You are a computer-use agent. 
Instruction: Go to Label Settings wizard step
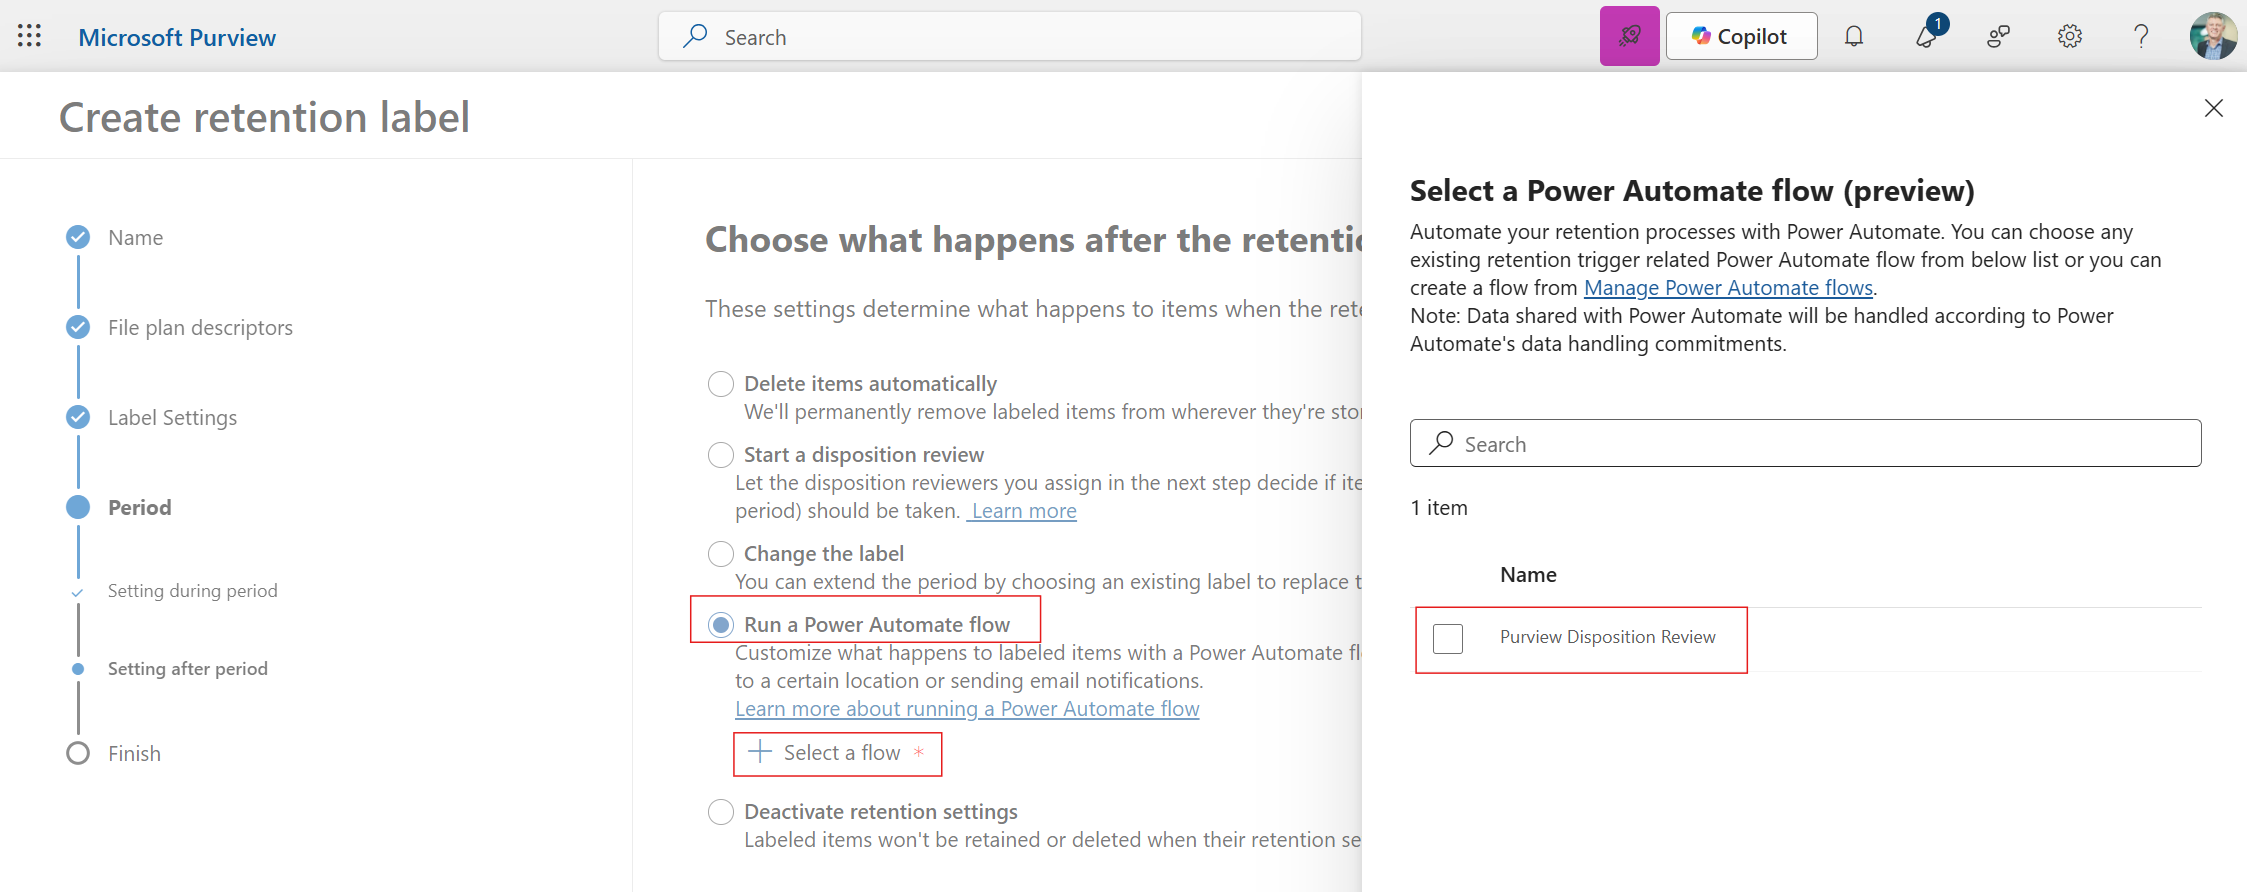point(172,418)
